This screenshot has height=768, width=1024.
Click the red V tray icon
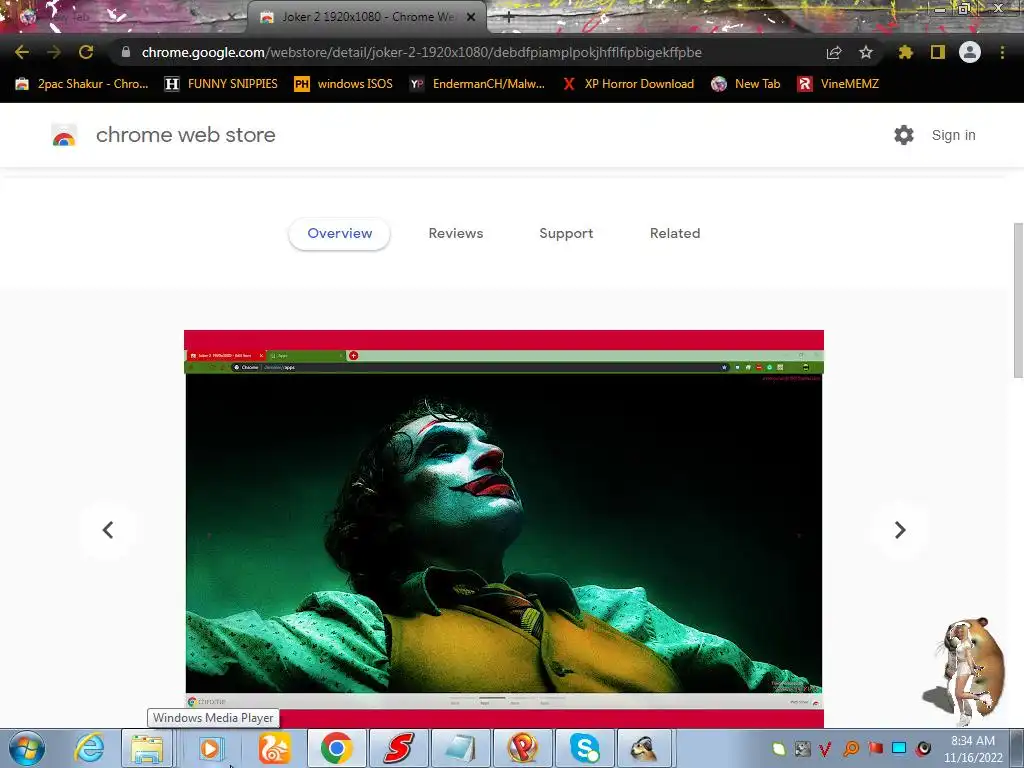[x=826, y=748]
